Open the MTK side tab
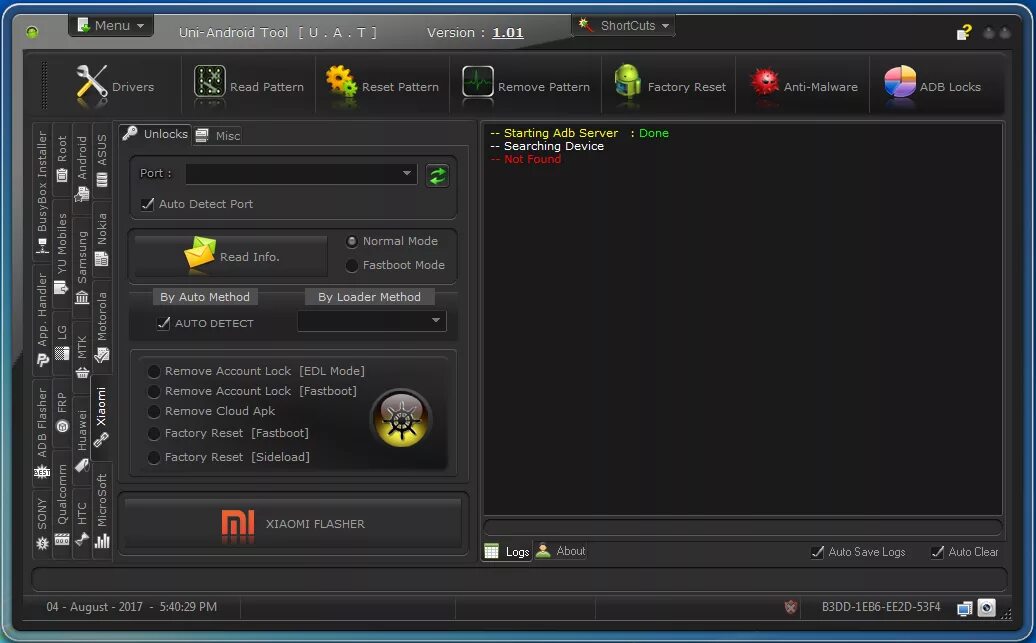The image size is (1036, 643). click(82, 357)
